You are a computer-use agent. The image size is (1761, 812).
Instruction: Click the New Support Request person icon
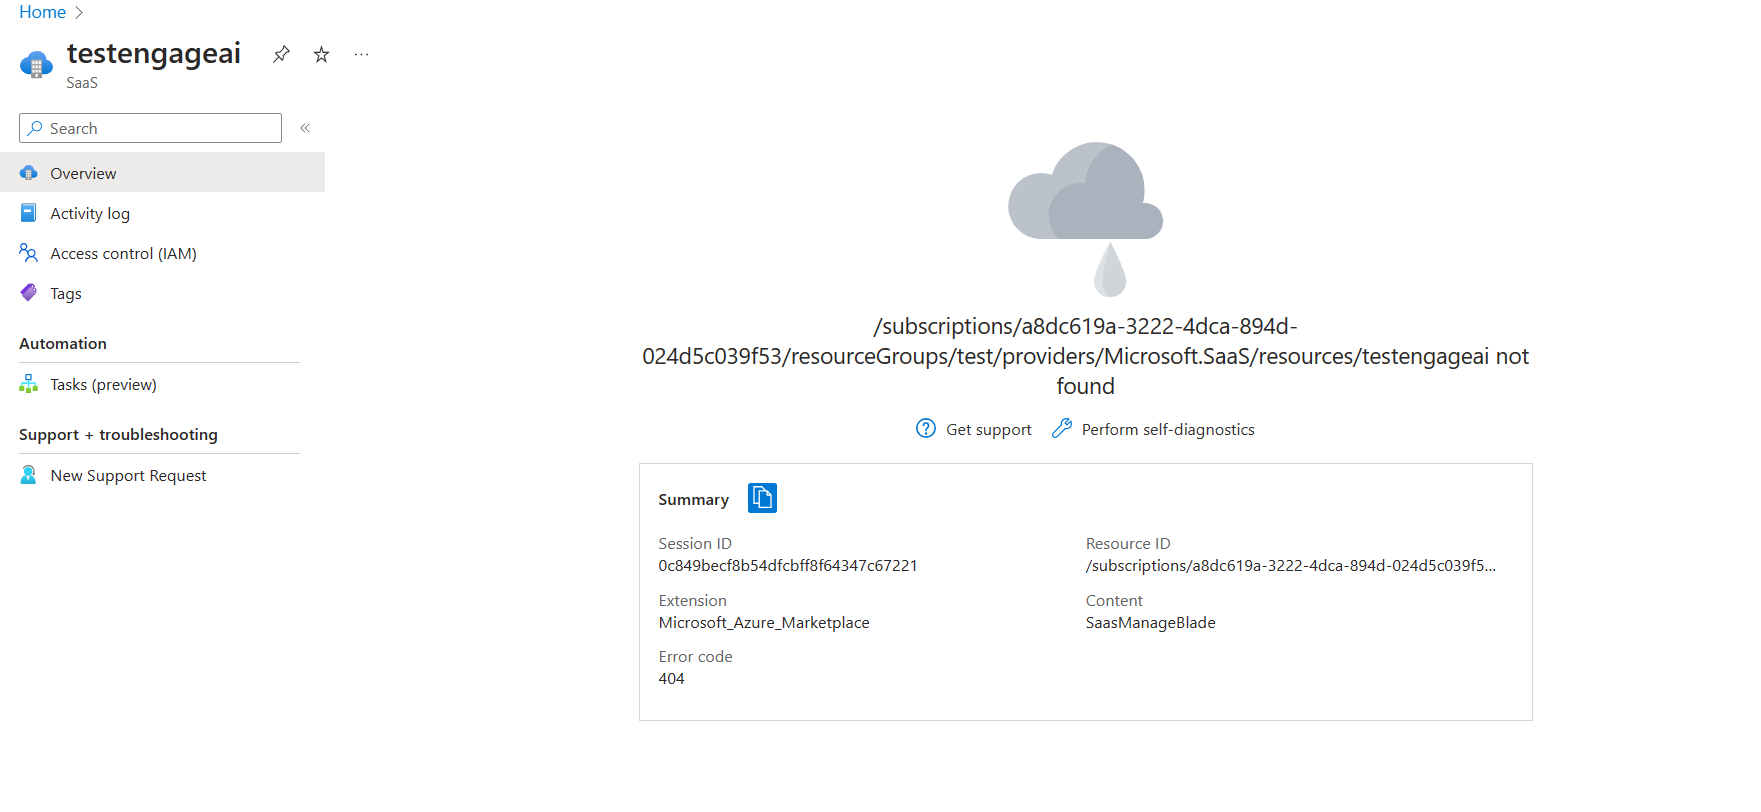click(29, 475)
